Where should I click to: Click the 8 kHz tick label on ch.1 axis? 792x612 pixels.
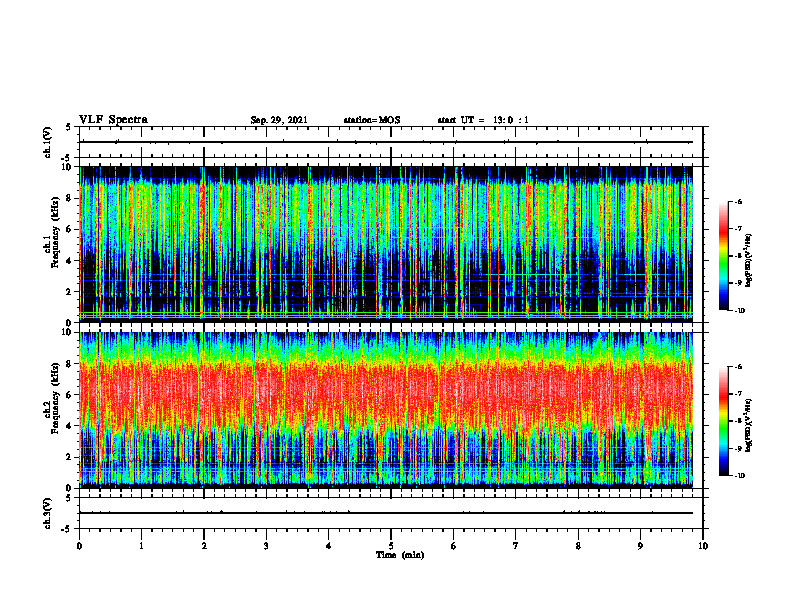[x=70, y=198]
